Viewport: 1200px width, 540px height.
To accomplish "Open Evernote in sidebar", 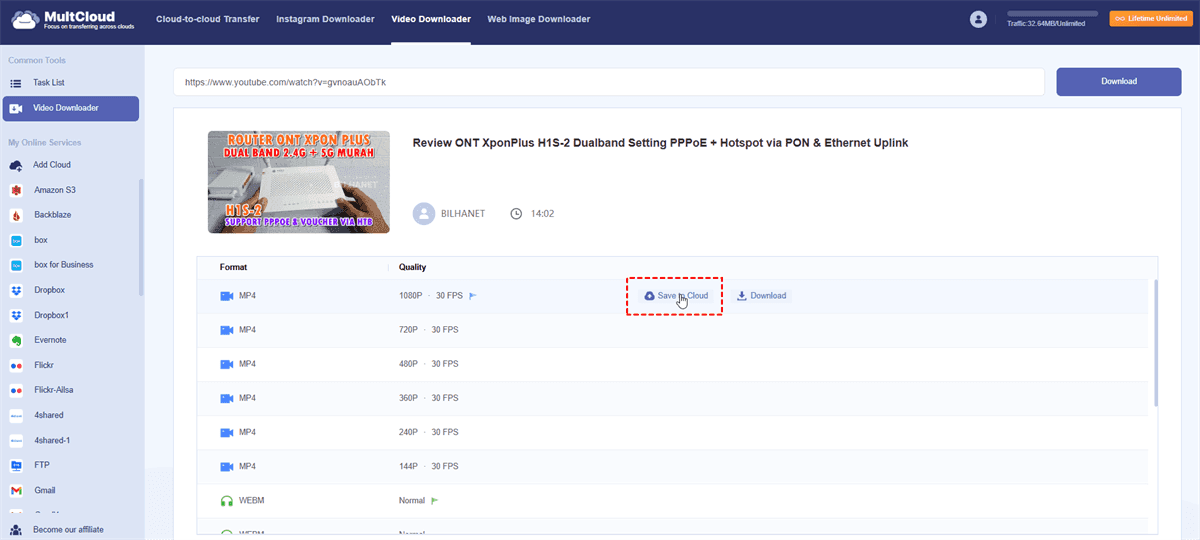I will coord(50,340).
